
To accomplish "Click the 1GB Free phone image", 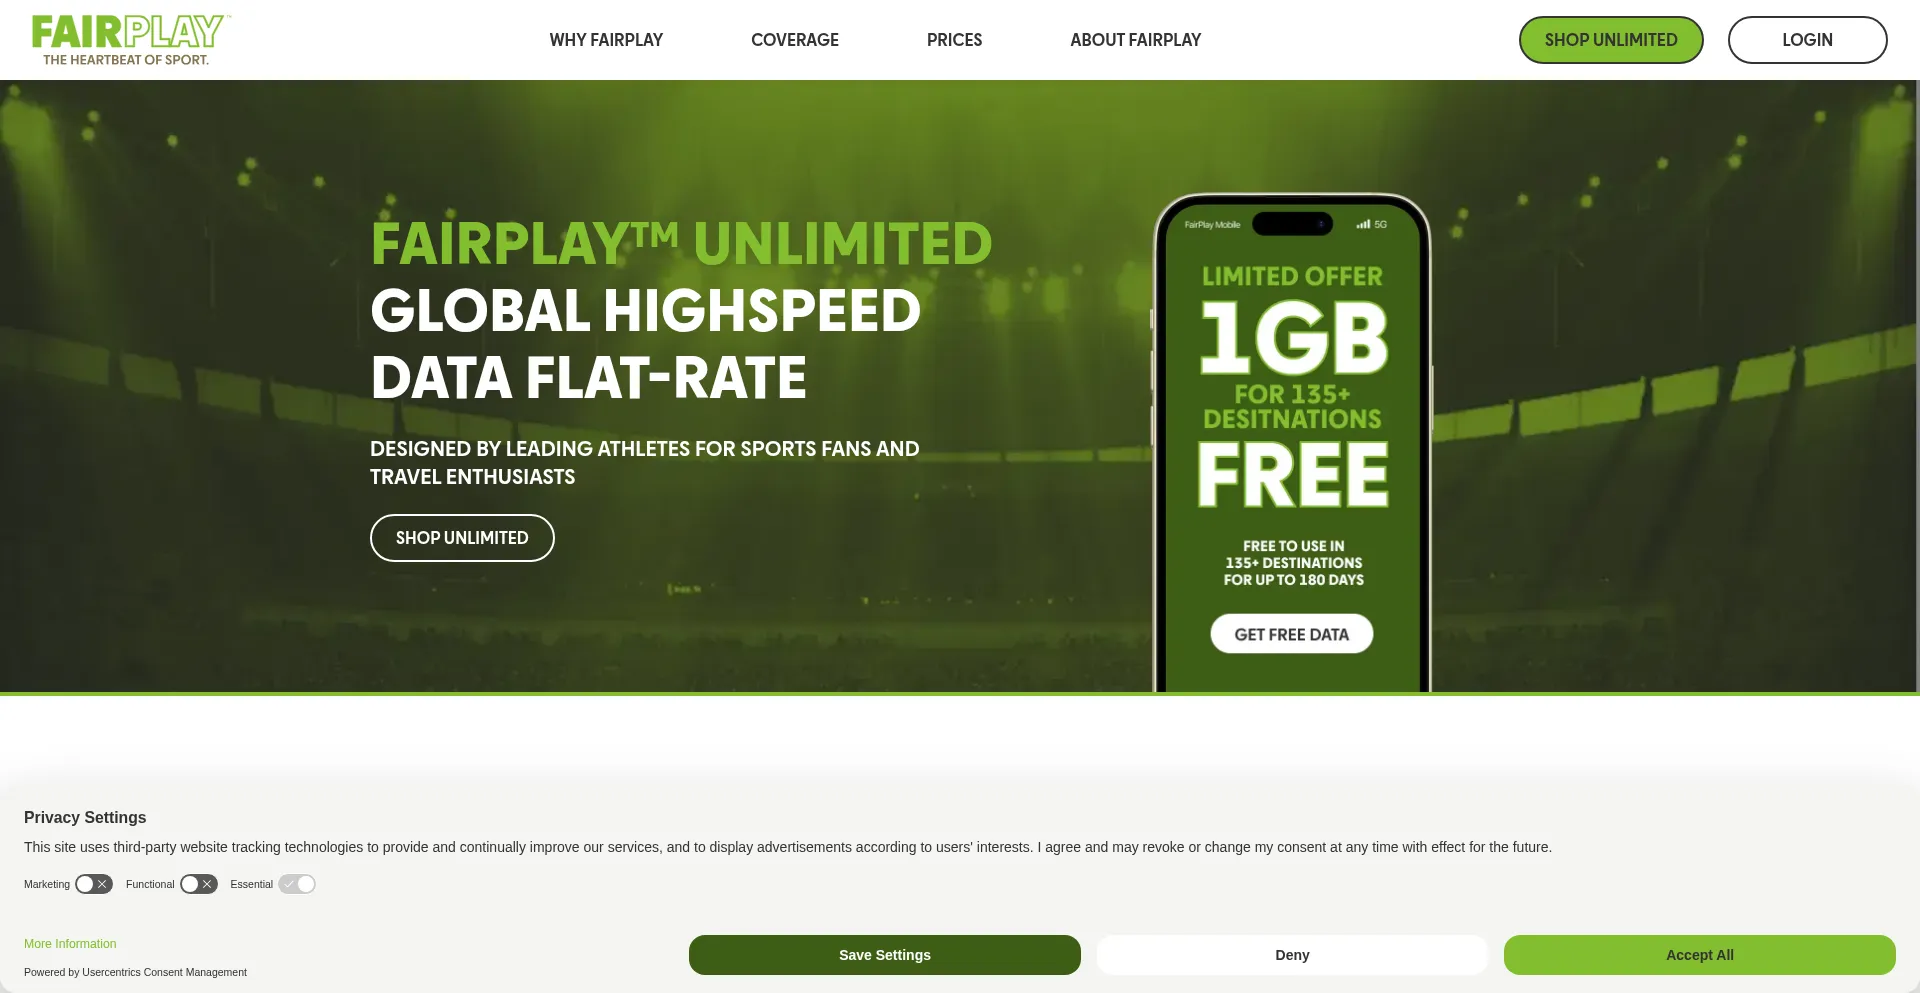I will point(1292,442).
